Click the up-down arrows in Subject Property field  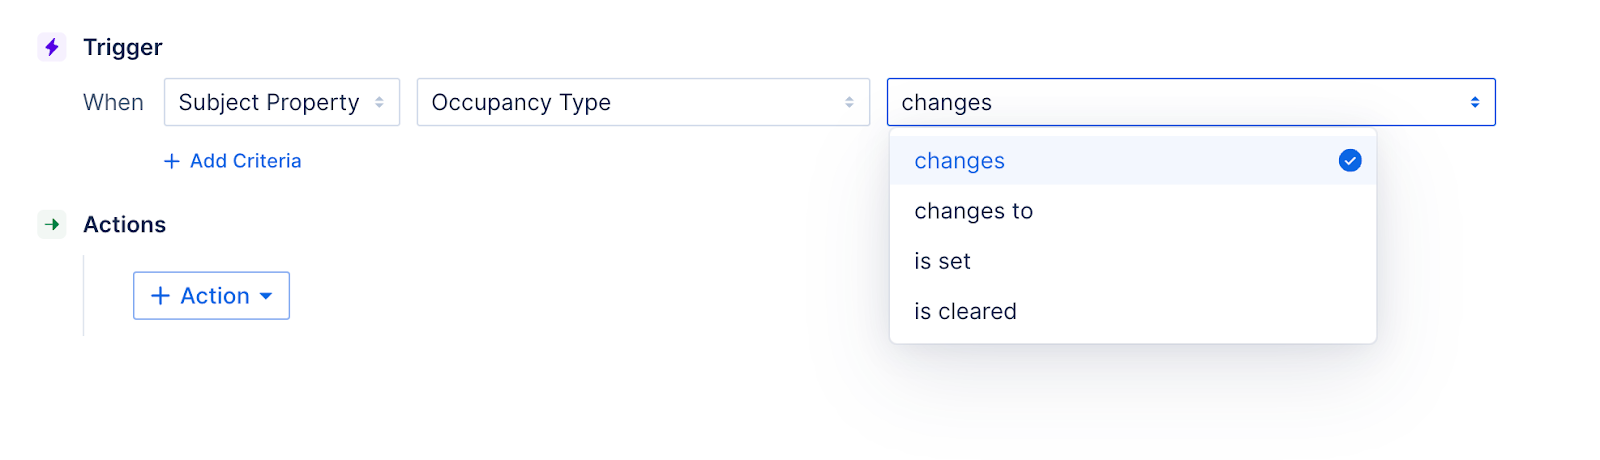point(380,102)
